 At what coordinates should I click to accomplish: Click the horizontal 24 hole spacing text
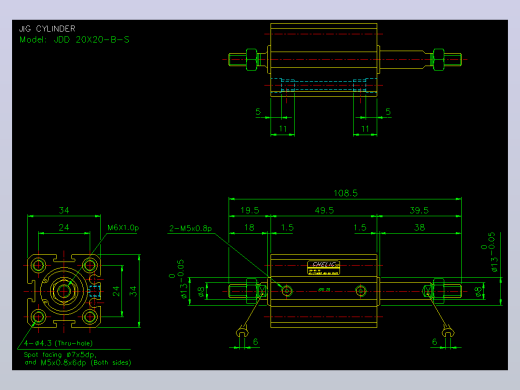point(64,227)
